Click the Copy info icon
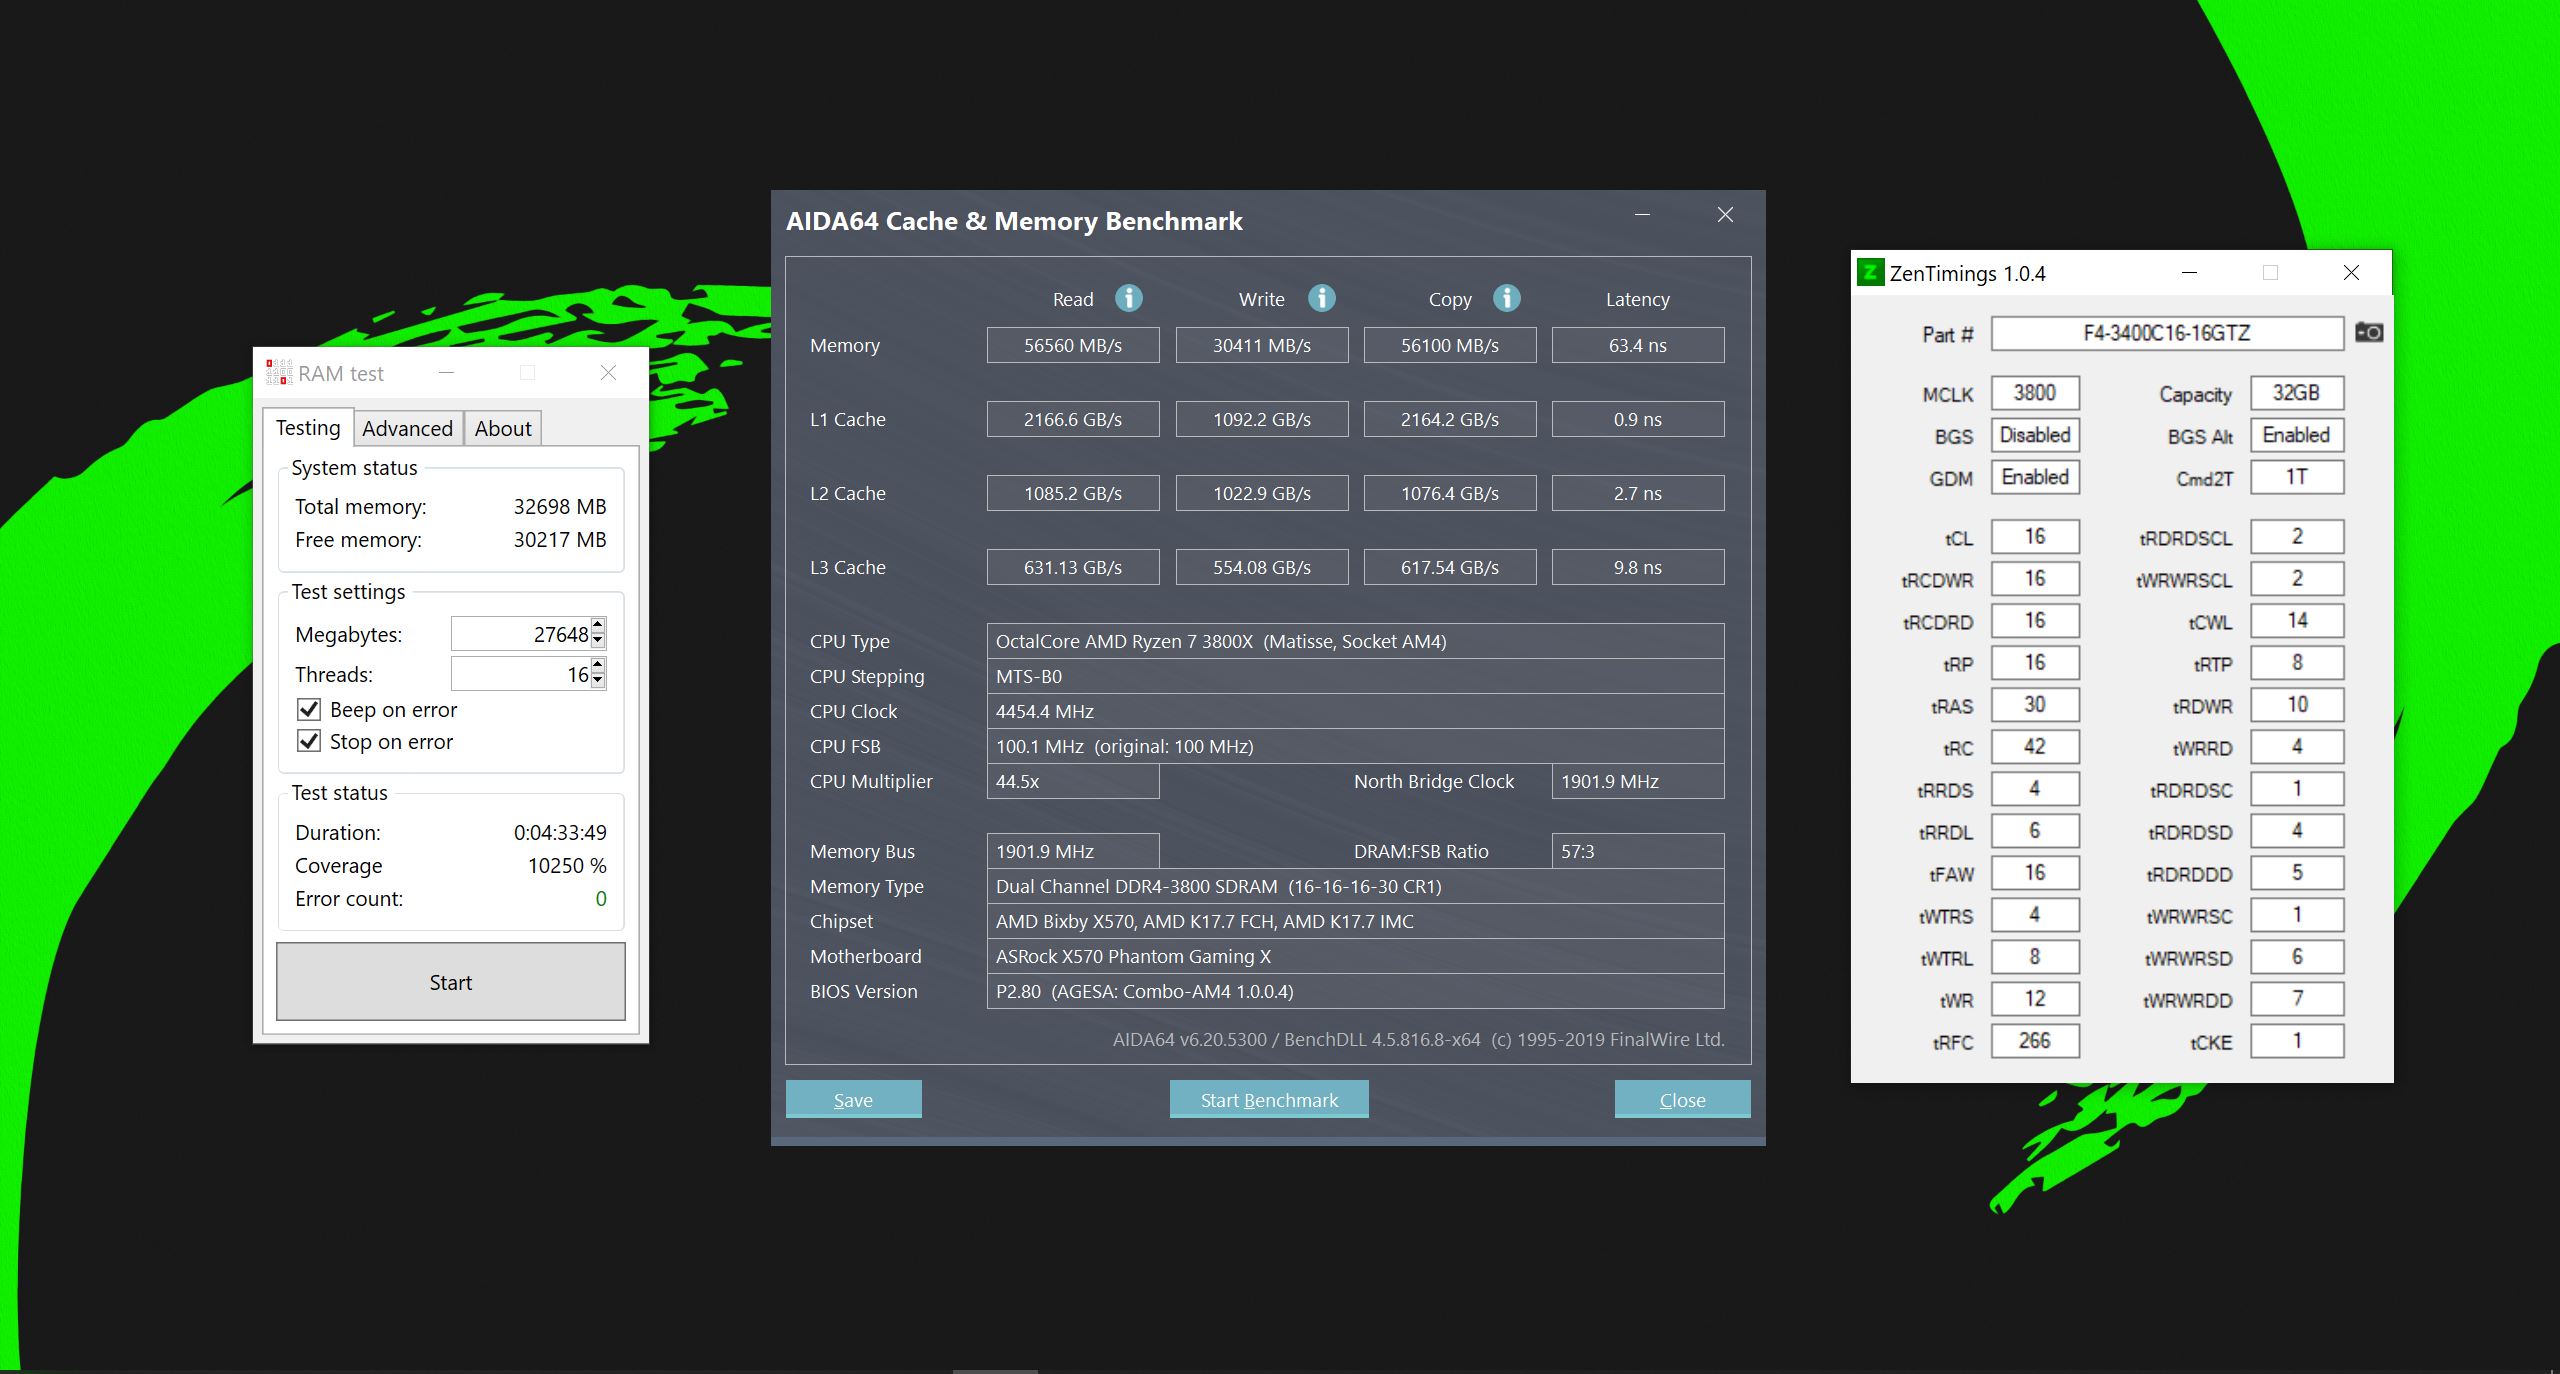The width and height of the screenshot is (2560, 1374). point(1506,298)
